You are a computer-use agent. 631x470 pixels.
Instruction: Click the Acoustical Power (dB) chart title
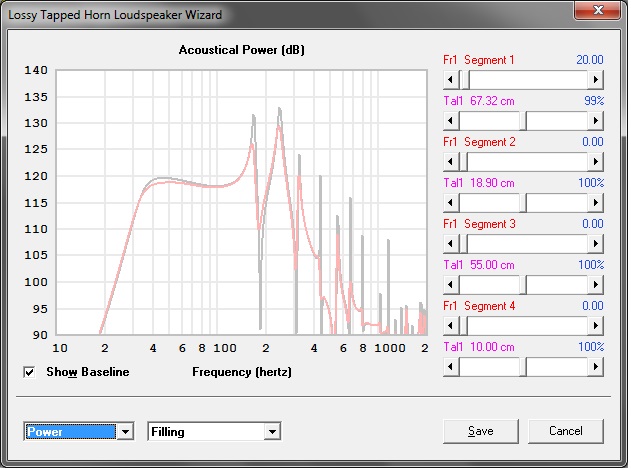click(242, 50)
